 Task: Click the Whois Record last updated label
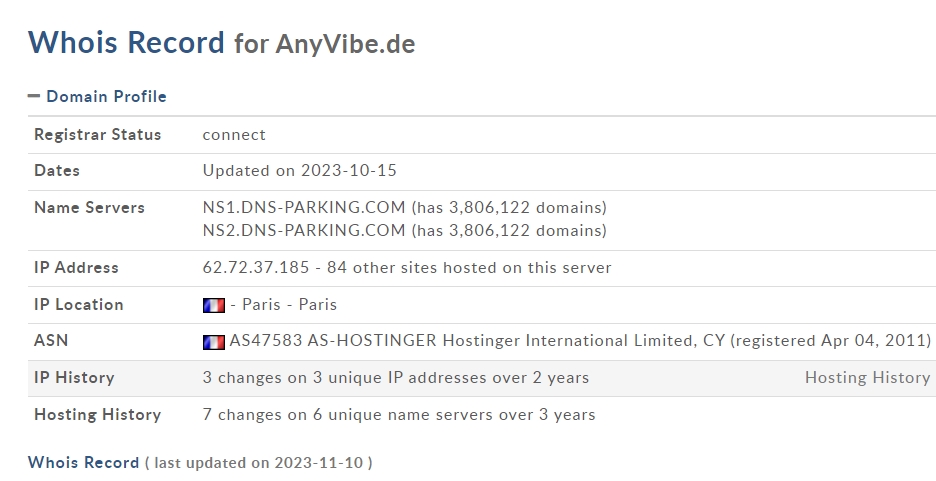pyautogui.click(x=200, y=462)
